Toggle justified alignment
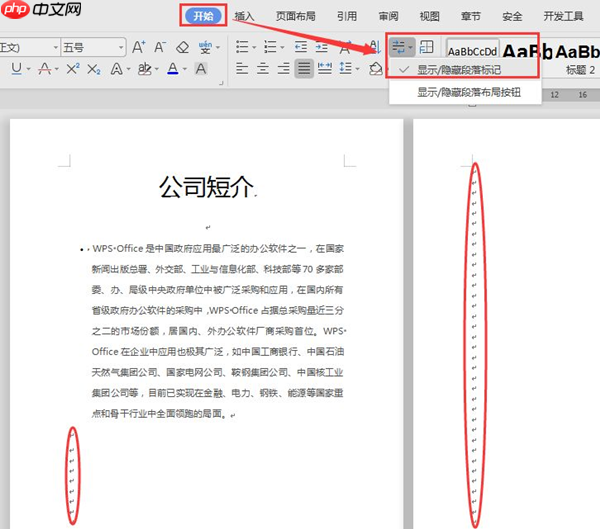 [x=304, y=69]
